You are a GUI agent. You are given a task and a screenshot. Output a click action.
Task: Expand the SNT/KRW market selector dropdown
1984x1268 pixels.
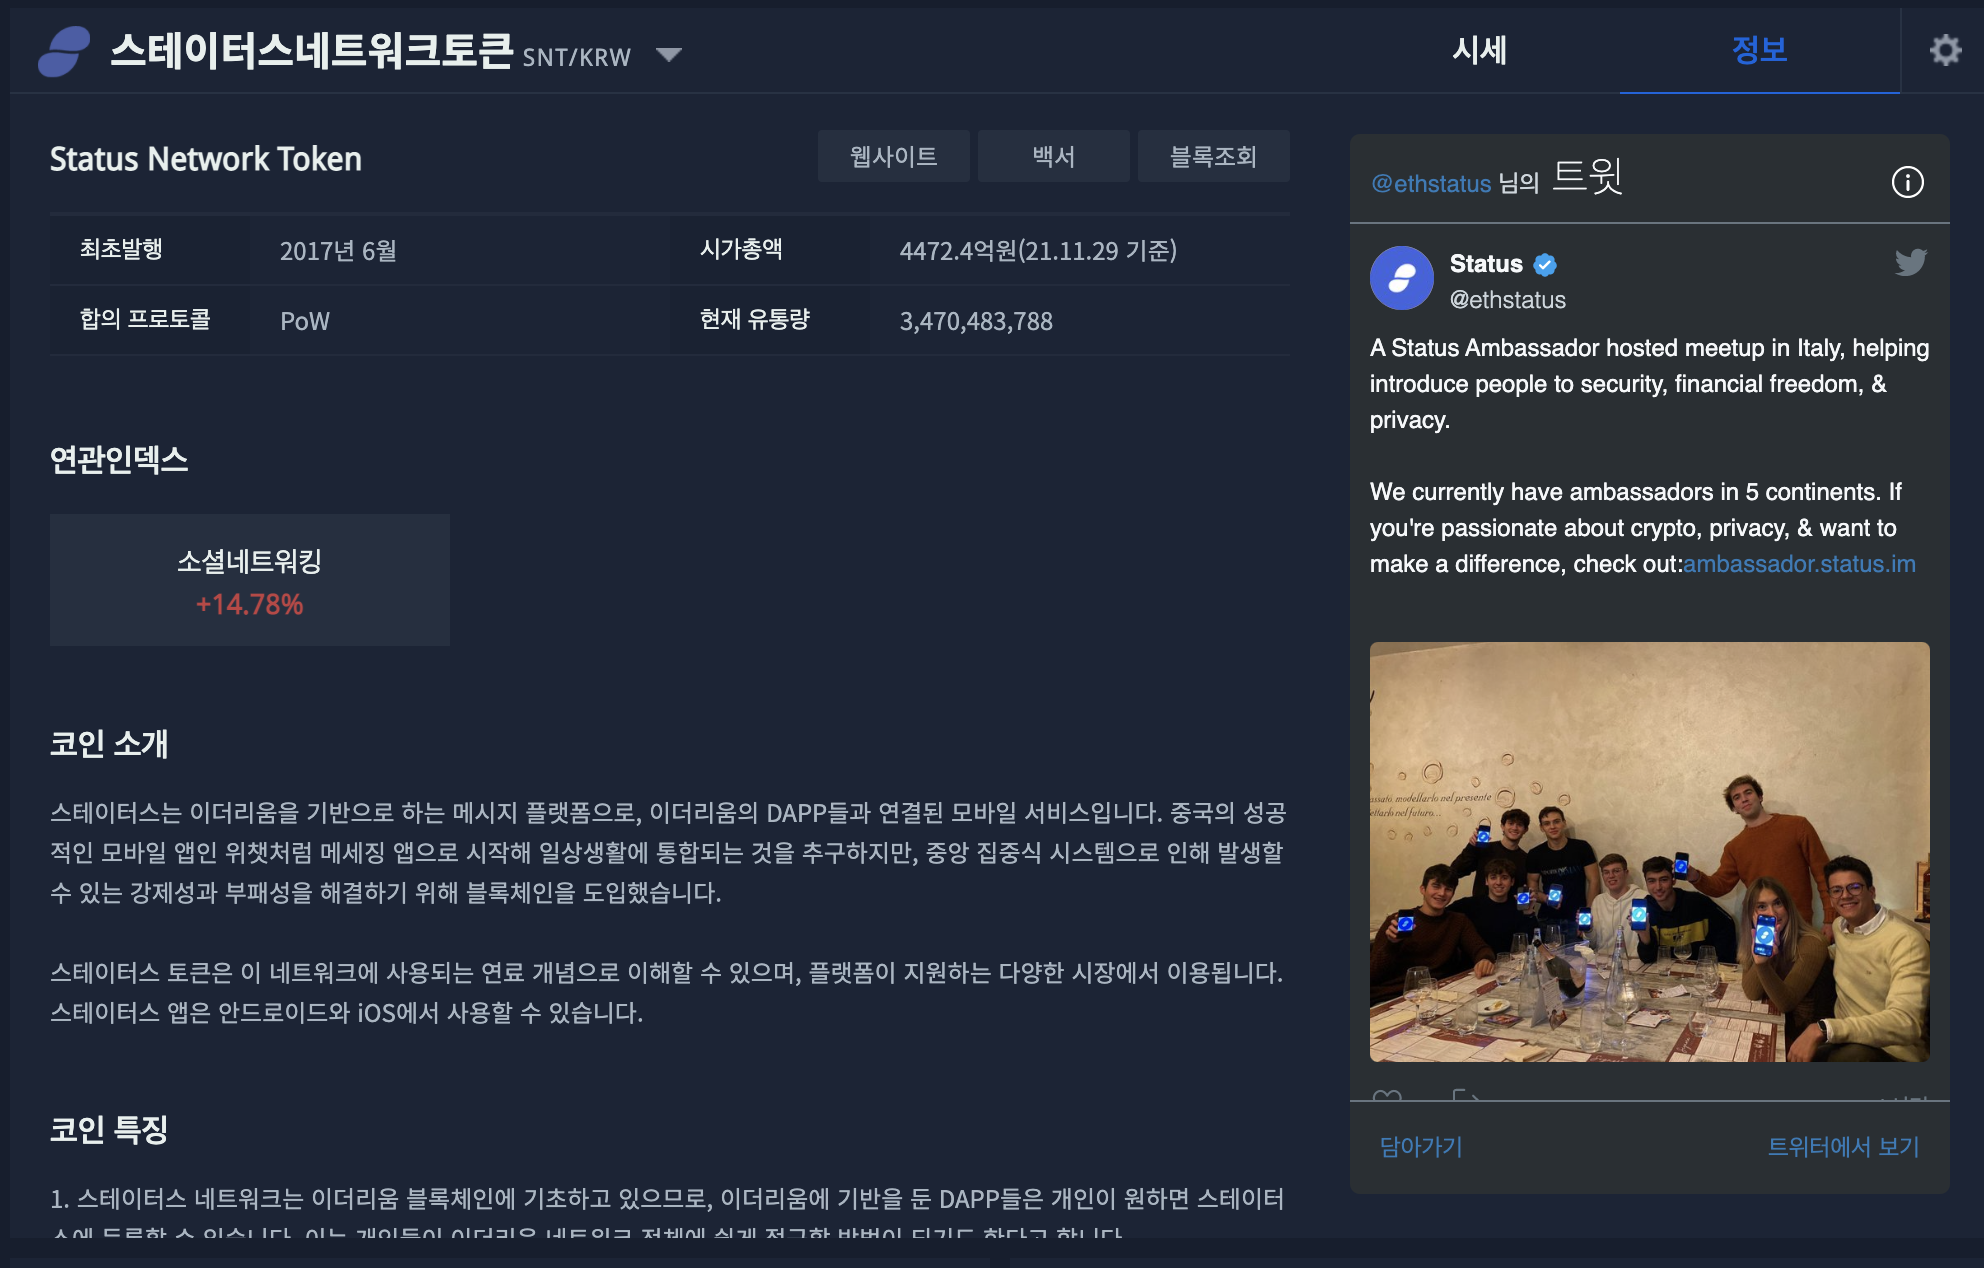[x=669, y=54]
